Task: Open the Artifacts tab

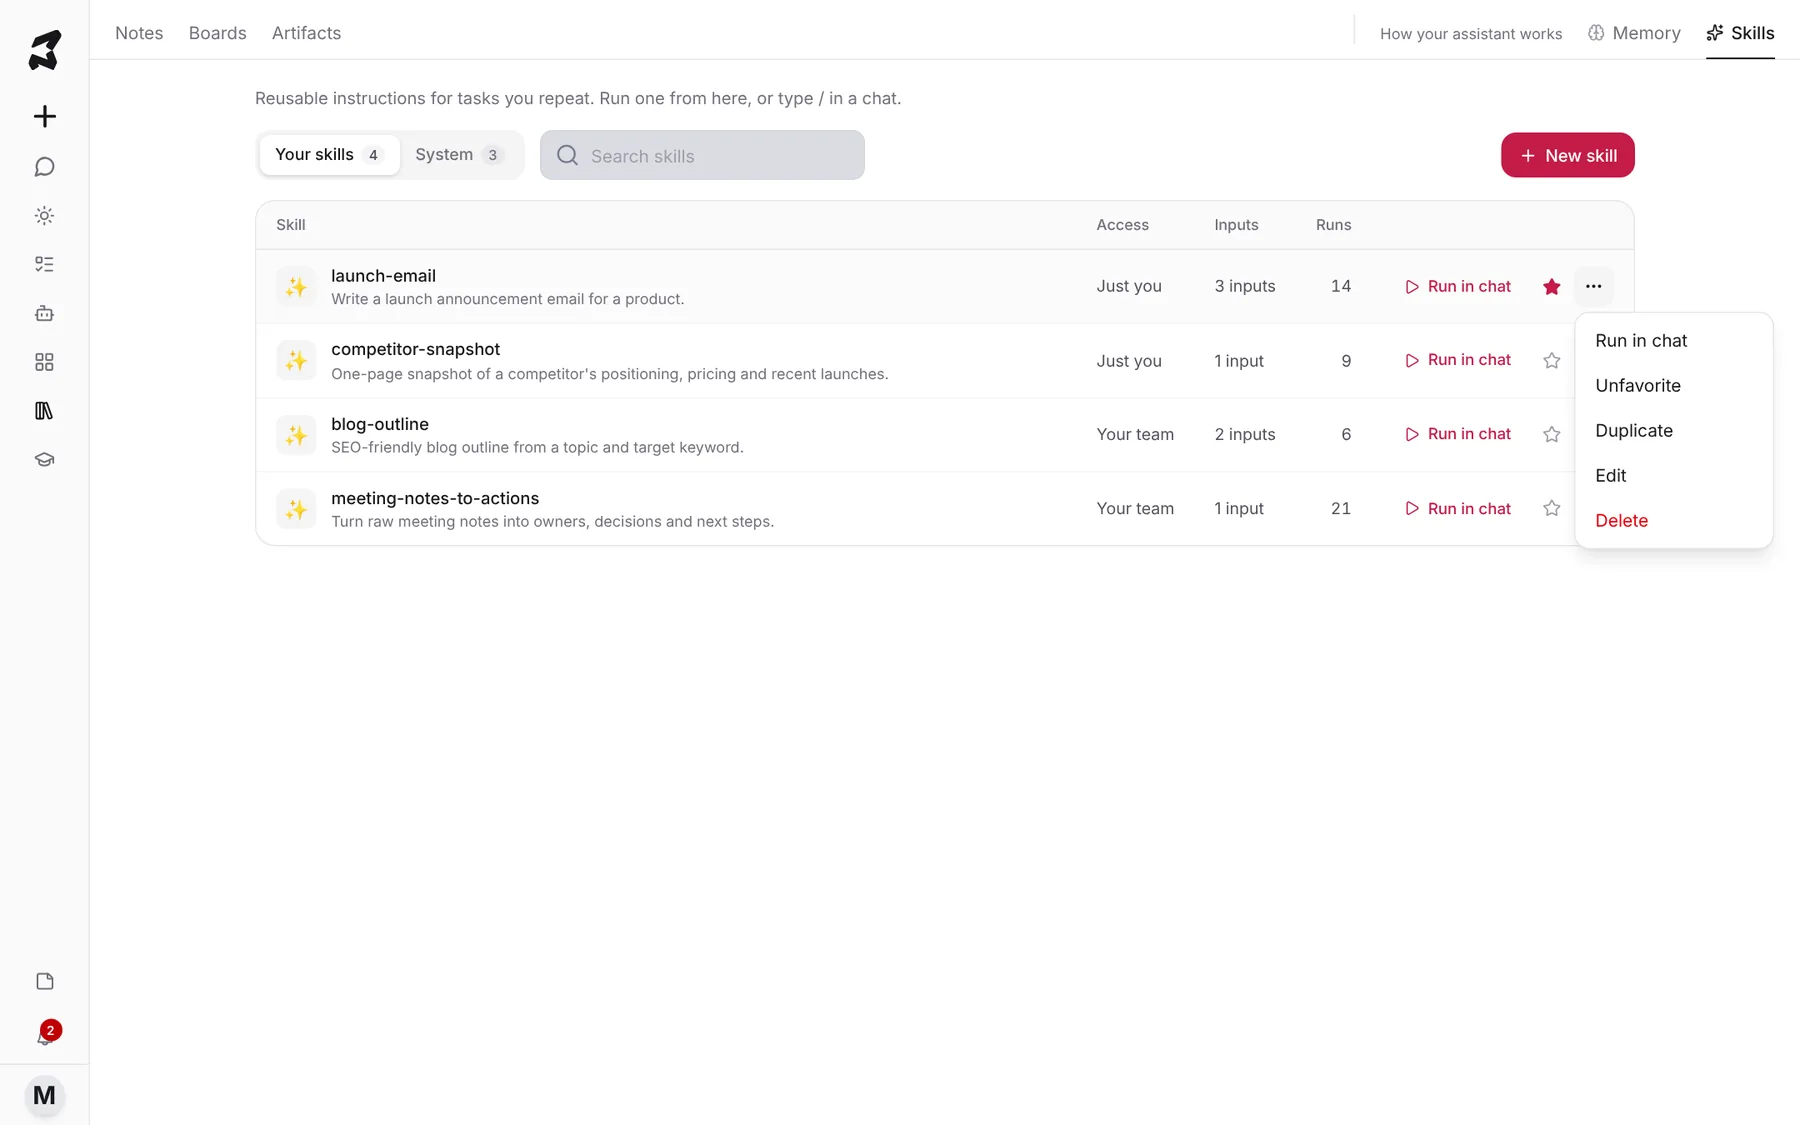Action: pos(306,33)
